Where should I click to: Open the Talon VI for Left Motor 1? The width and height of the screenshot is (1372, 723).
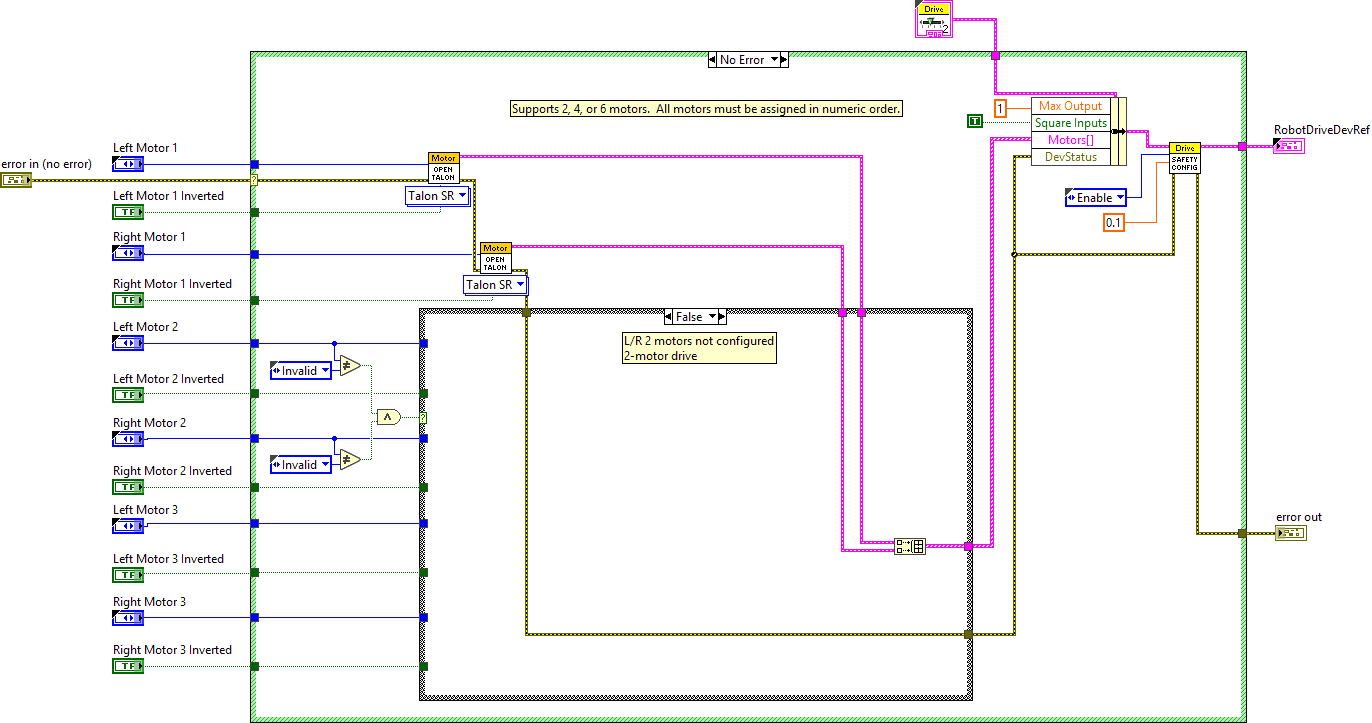coord(443,166)
